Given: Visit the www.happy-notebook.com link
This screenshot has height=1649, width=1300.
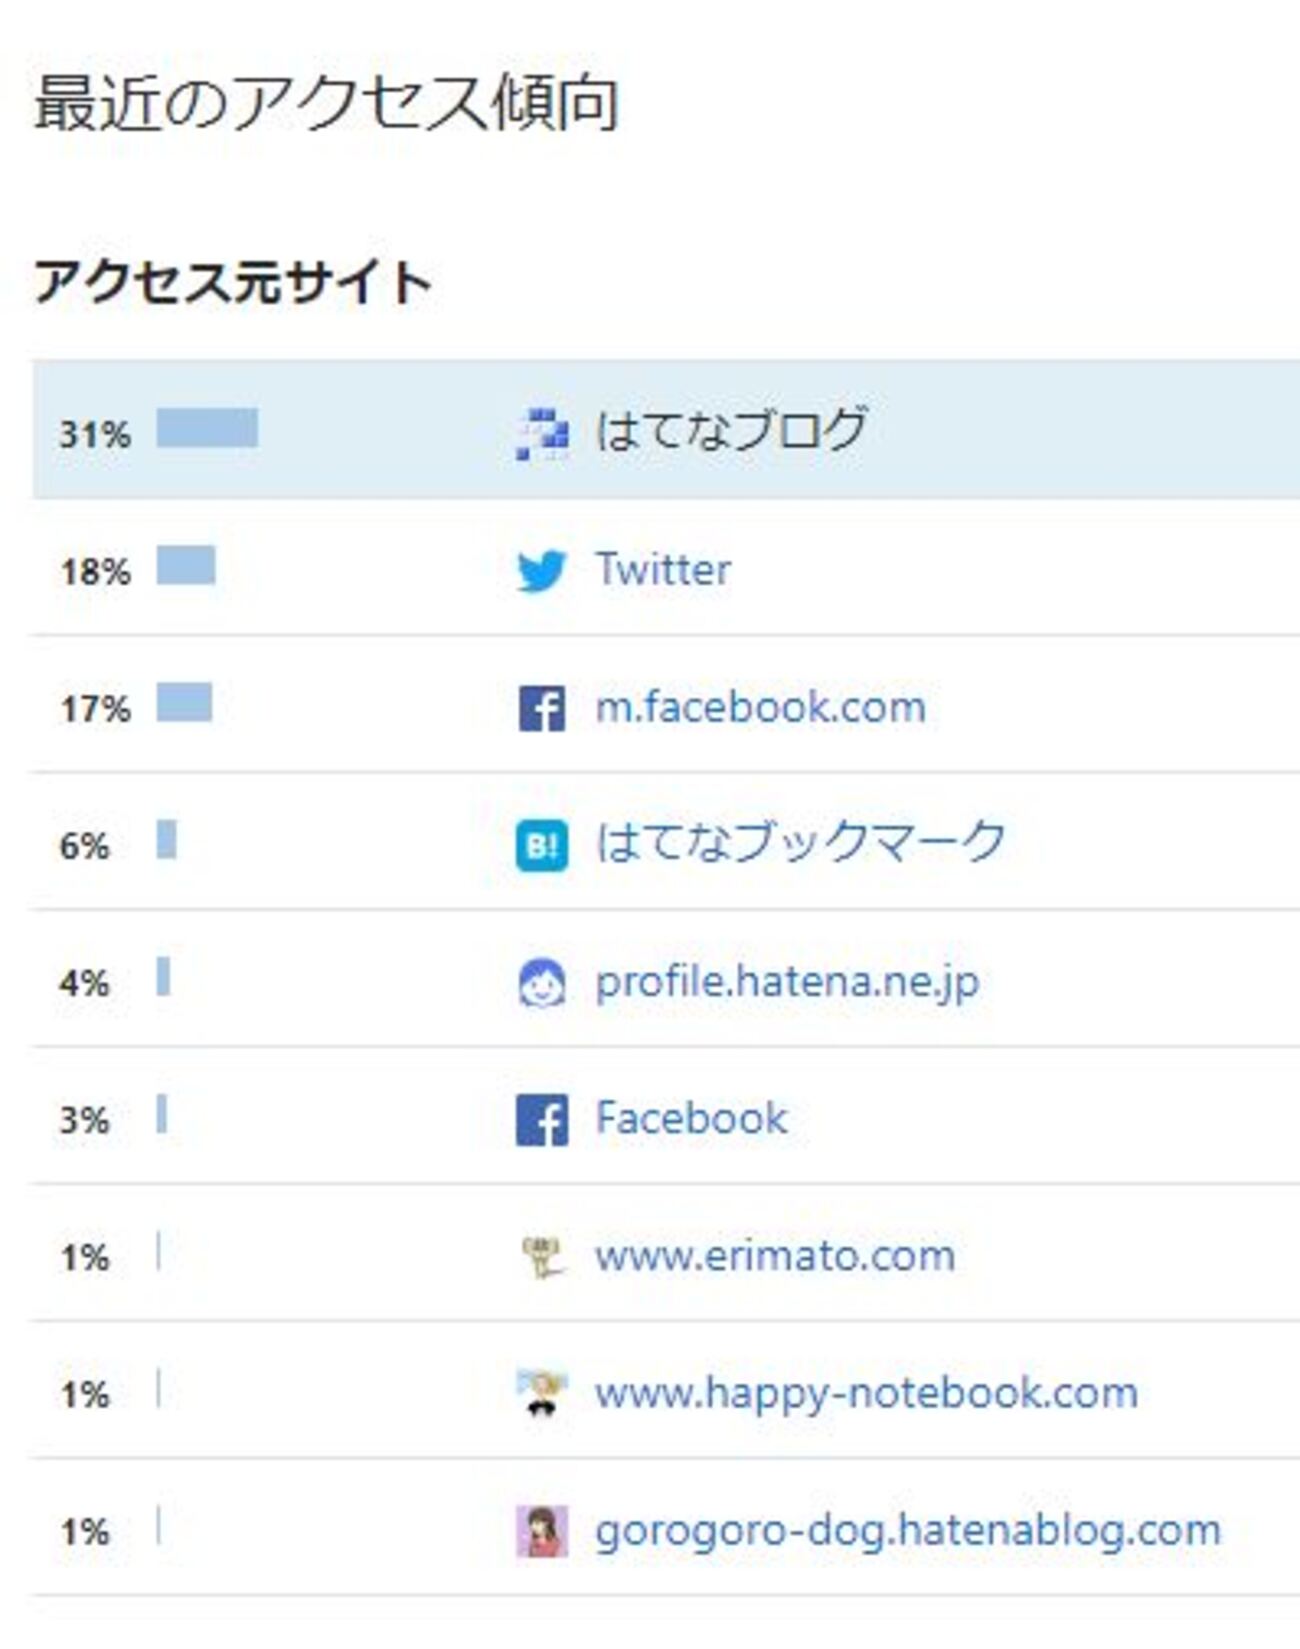Looking at the screenshot, I should pos(866,1393).
